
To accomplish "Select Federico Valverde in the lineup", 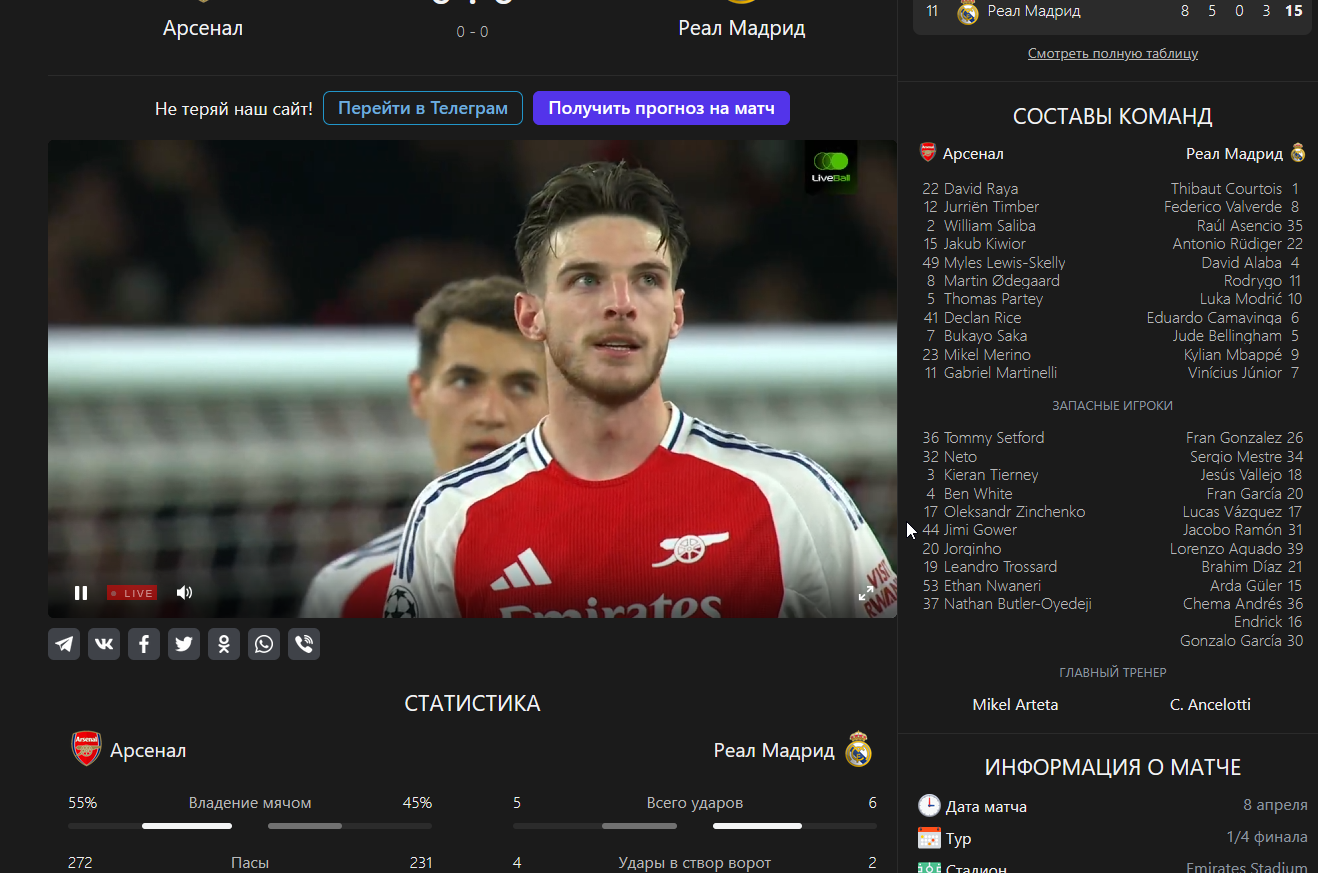I will [1223, 207].
